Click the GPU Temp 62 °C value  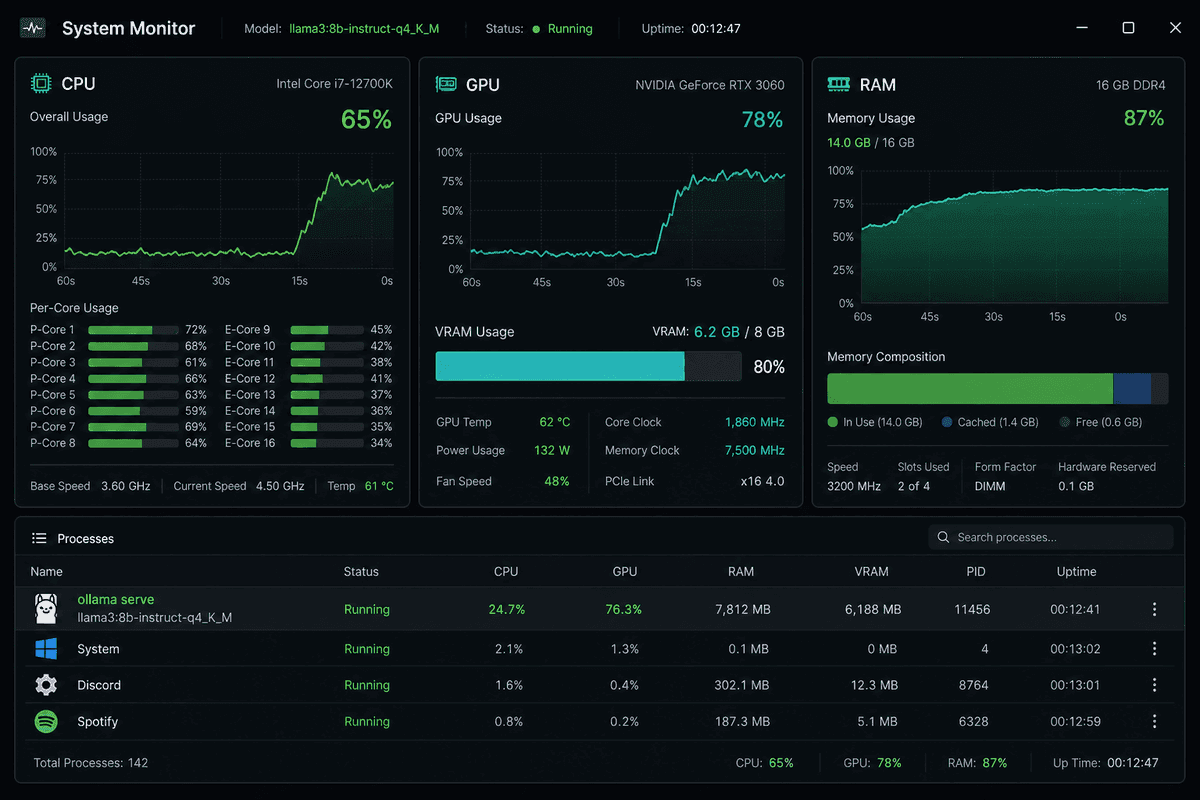pyautogui.click(x=555, y=422)
